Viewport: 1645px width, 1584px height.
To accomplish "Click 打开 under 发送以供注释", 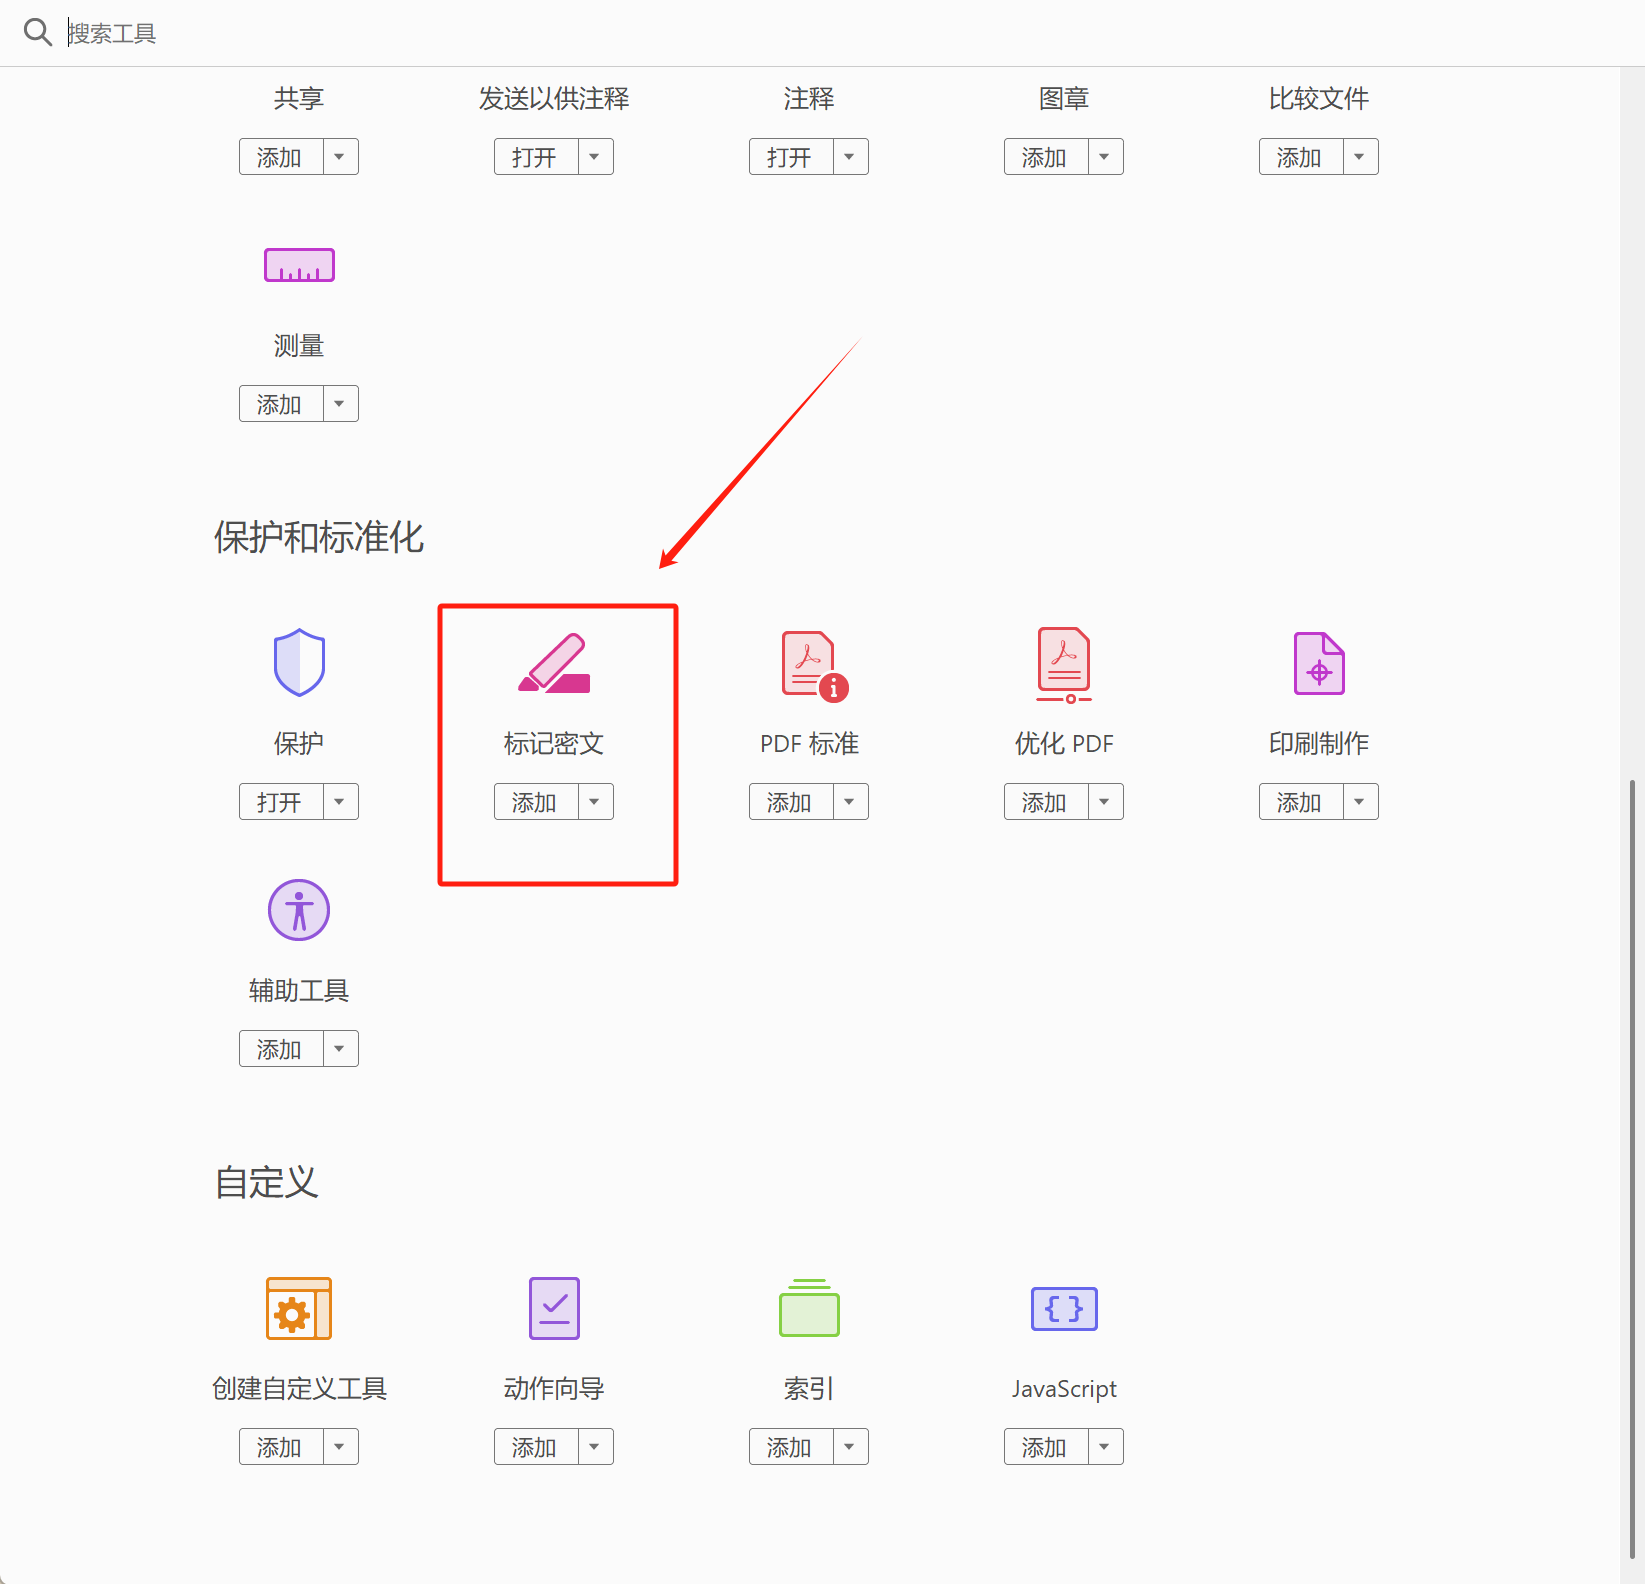I will [533, 156].
